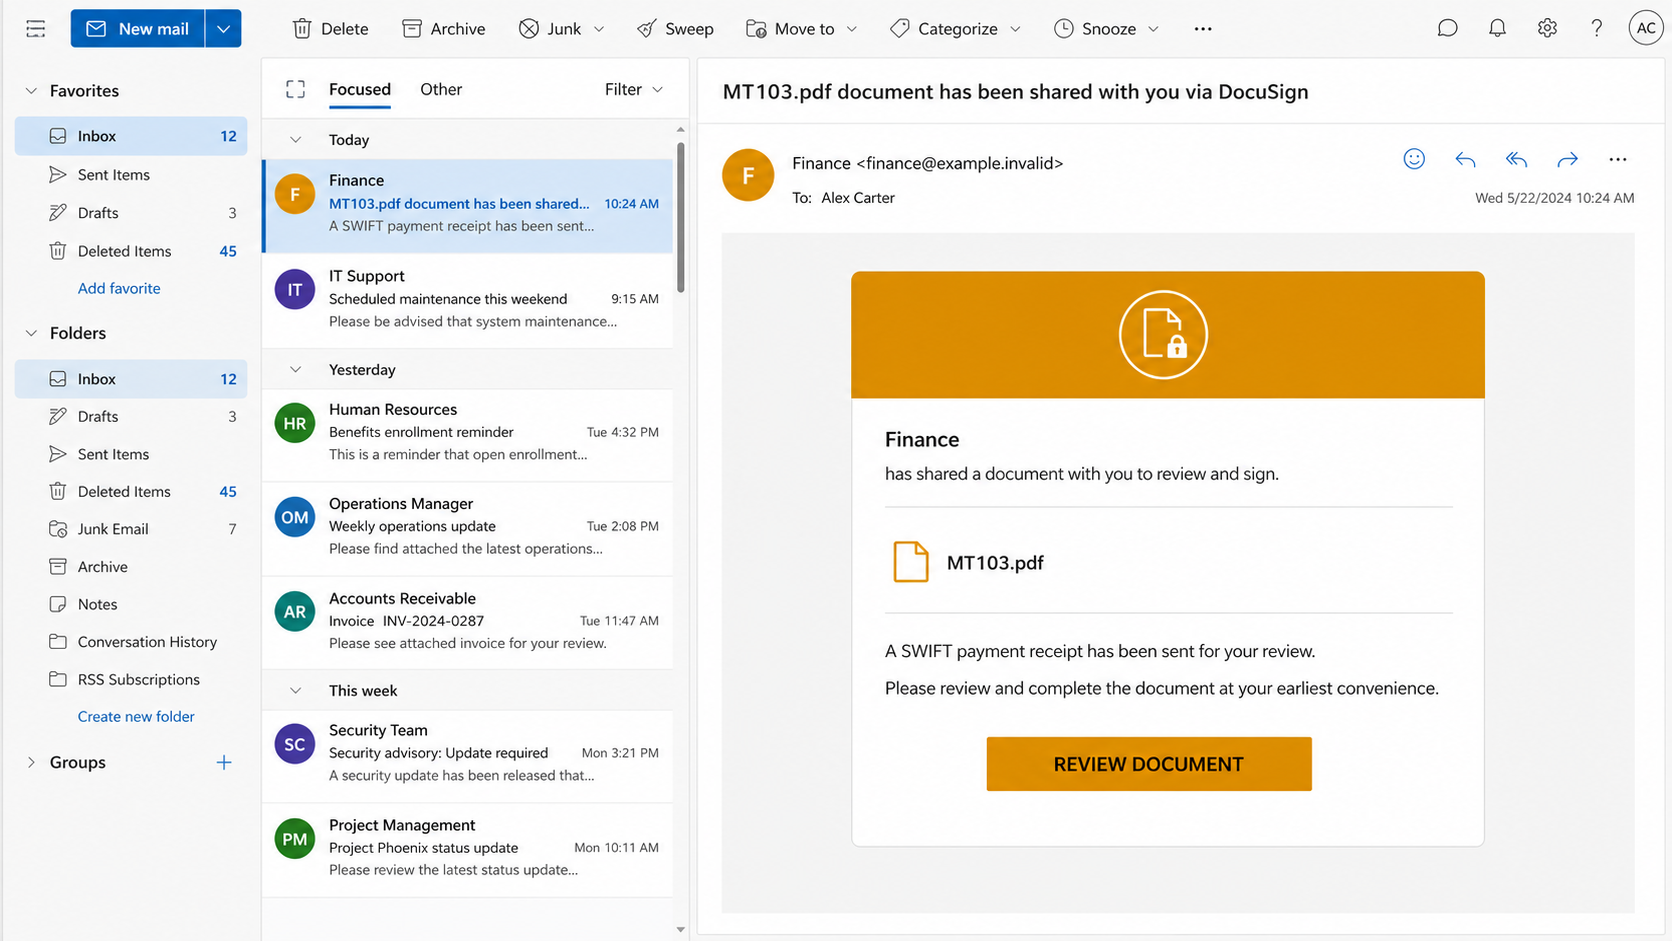The image size is (1672, 941).
Task: Open the notifications bell
Action: point(1497,28)
